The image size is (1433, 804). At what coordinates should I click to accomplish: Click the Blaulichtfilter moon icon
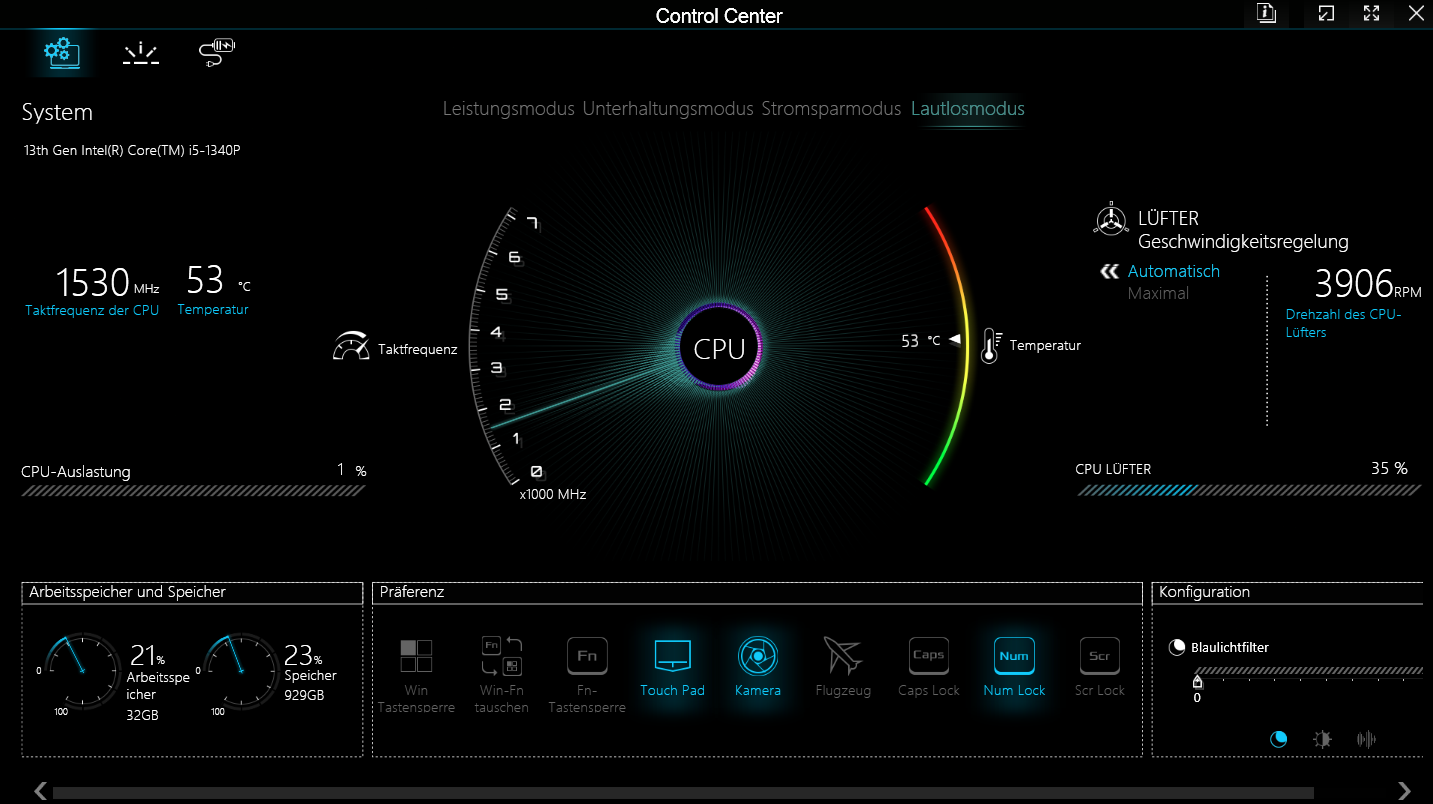point(1177,647)
